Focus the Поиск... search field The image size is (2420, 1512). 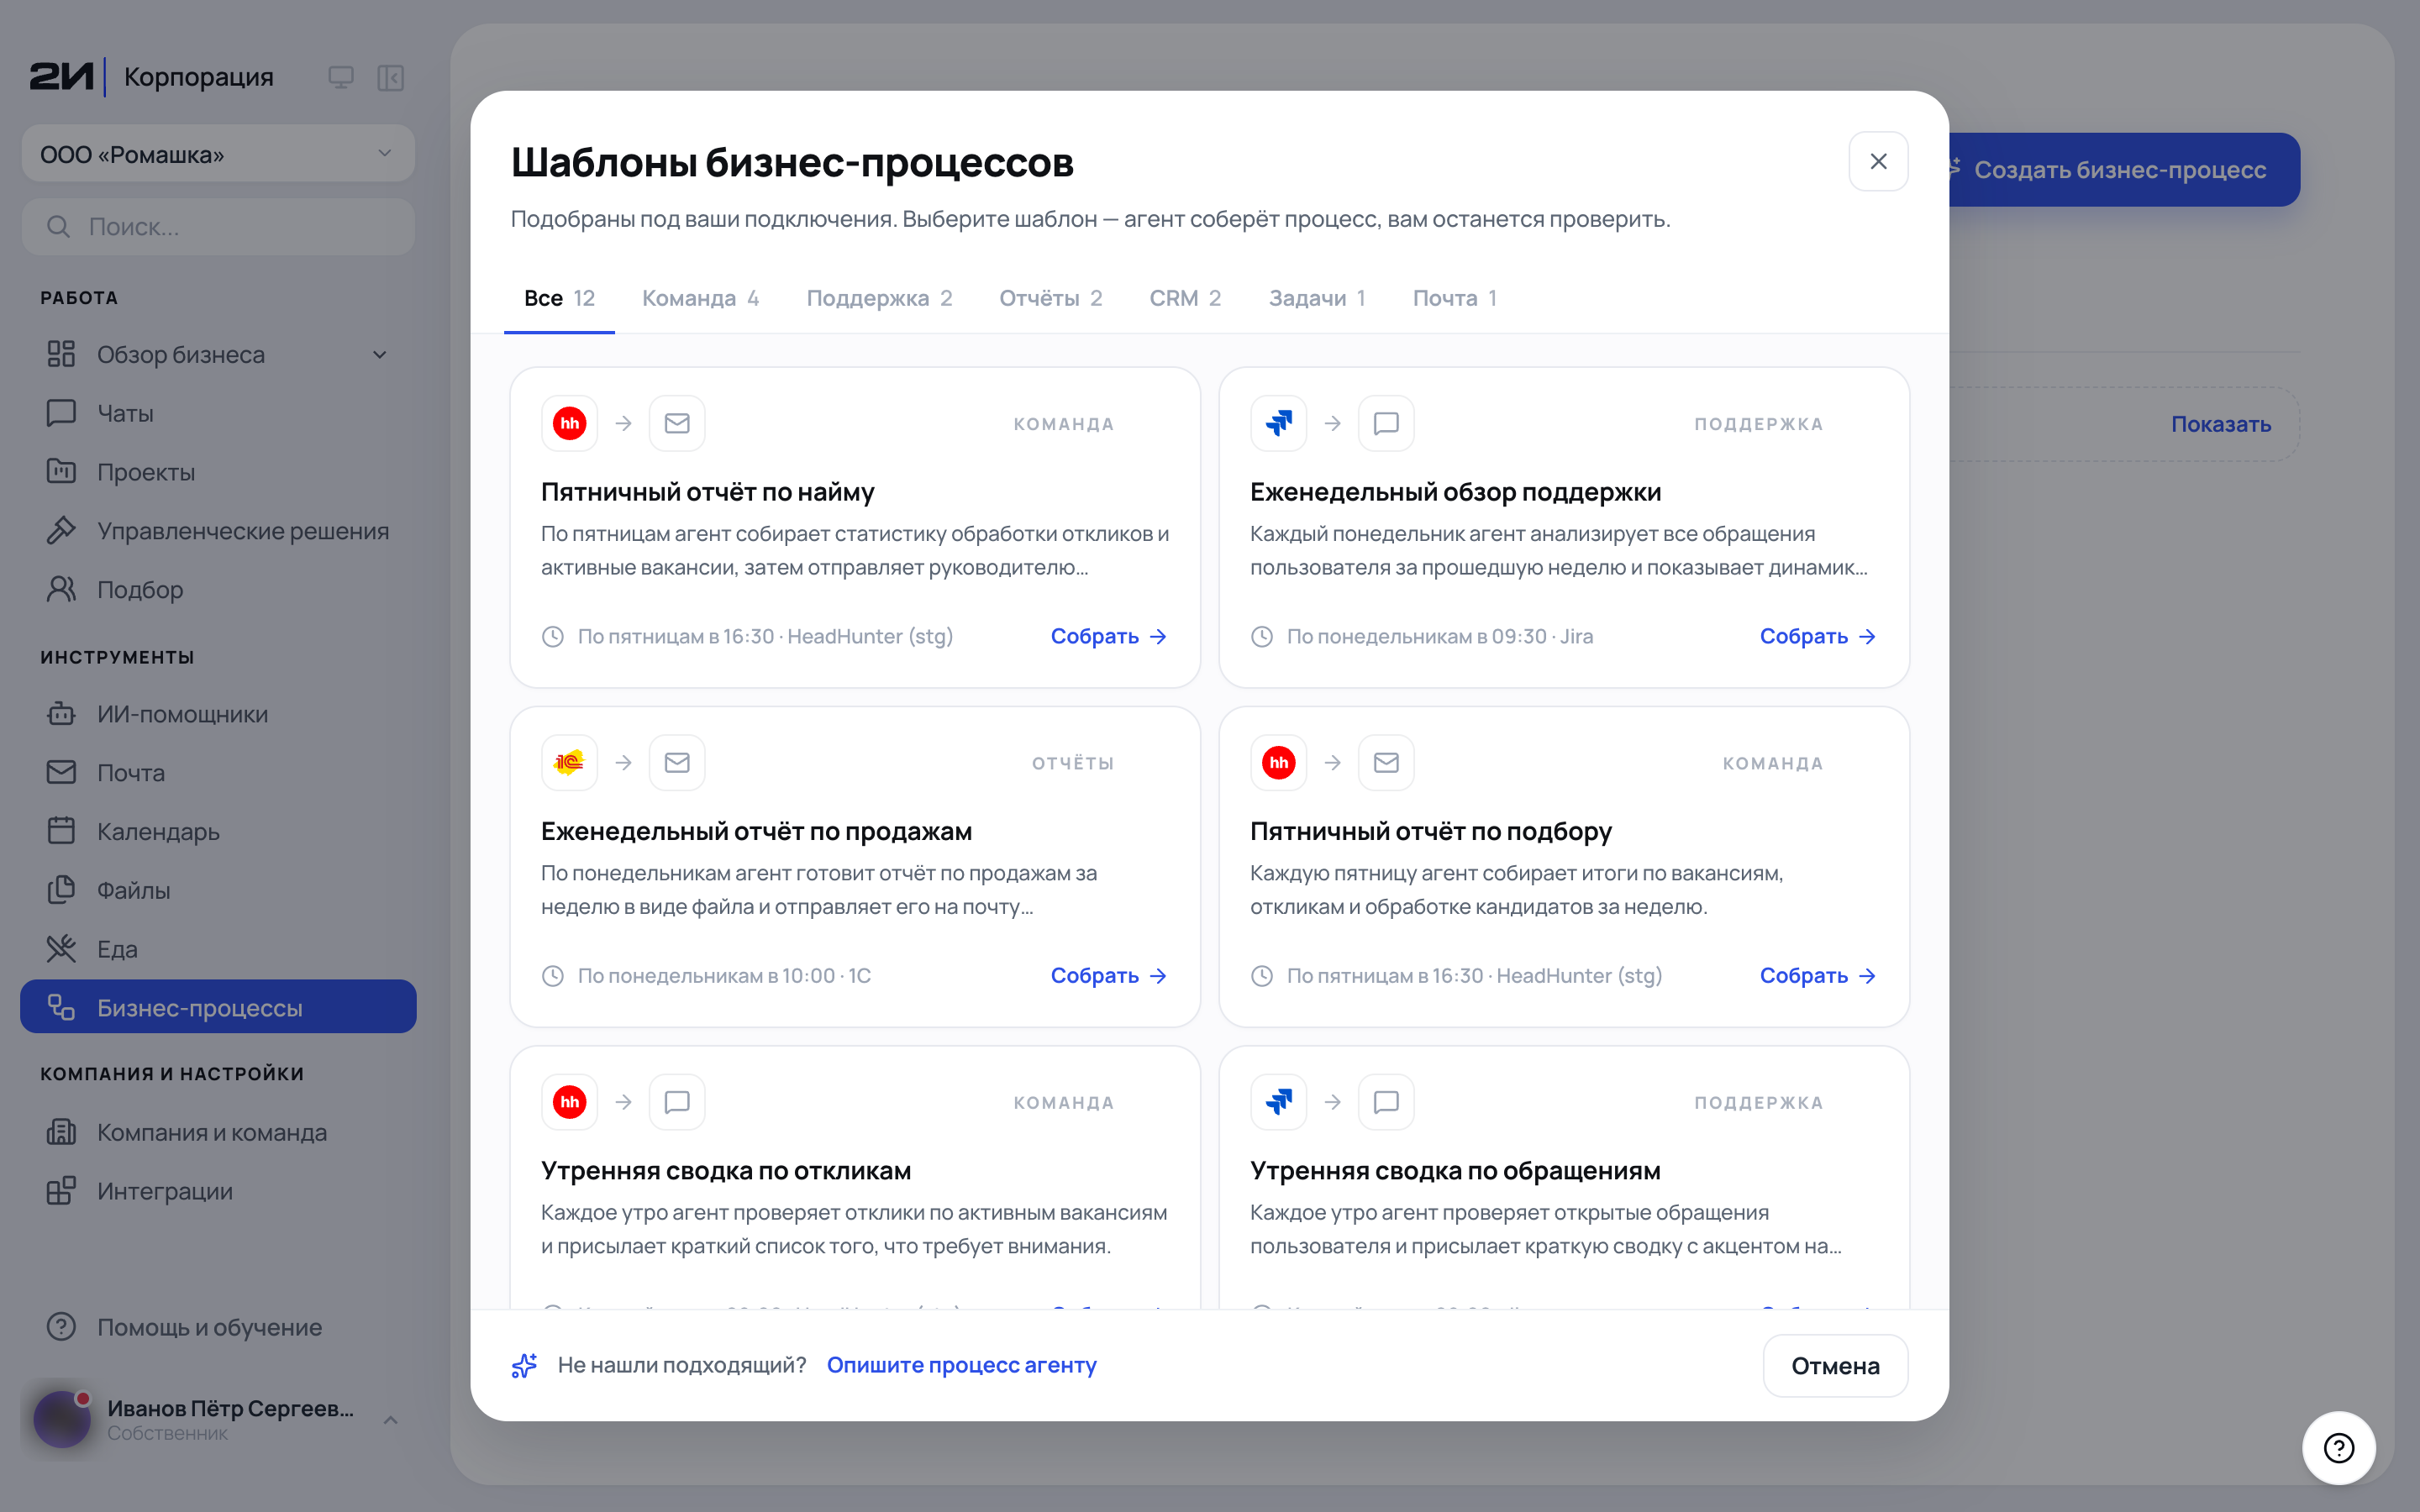(x=218, y=226)
